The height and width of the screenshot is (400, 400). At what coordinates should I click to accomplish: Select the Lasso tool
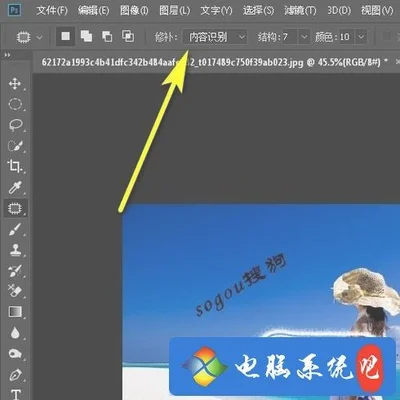click(15, 125)
